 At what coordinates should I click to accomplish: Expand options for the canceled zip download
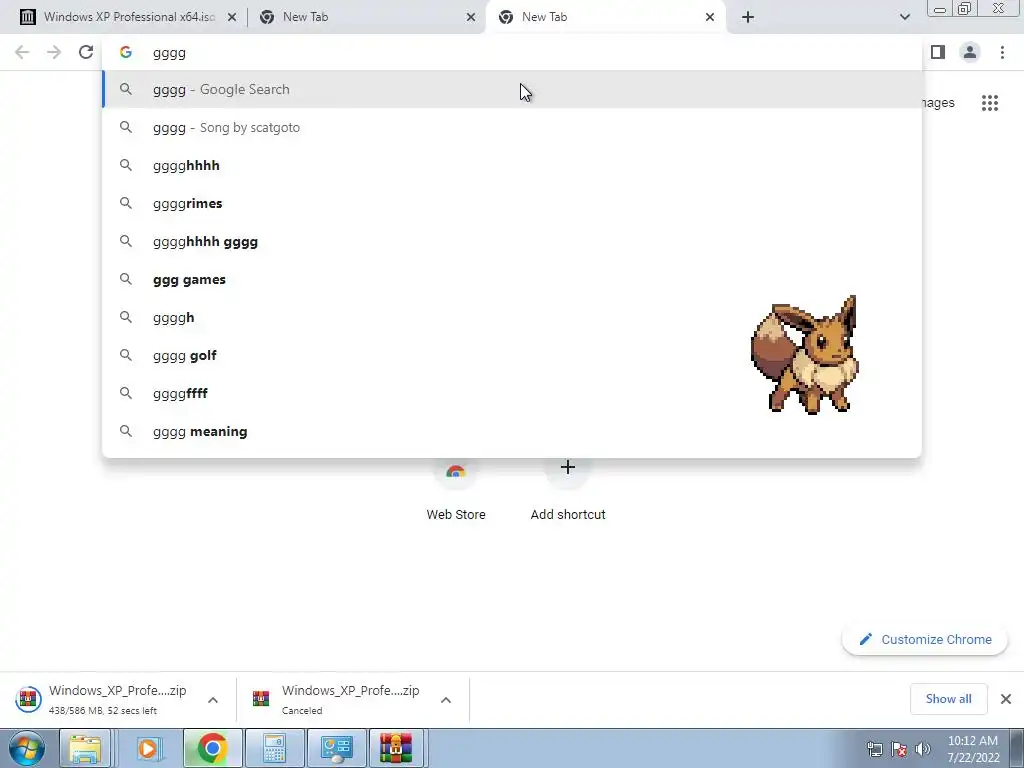tap(446, 699)
